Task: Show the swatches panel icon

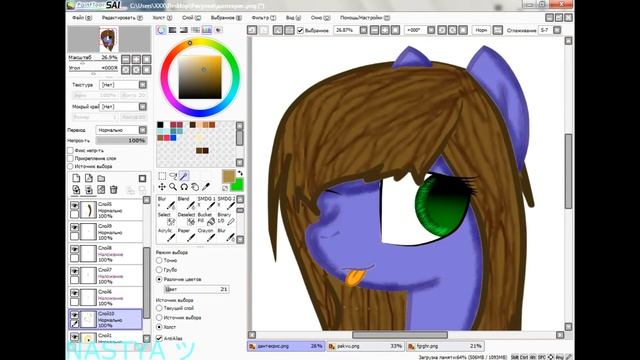Action: pyautogui.click(x=207, y=30)
